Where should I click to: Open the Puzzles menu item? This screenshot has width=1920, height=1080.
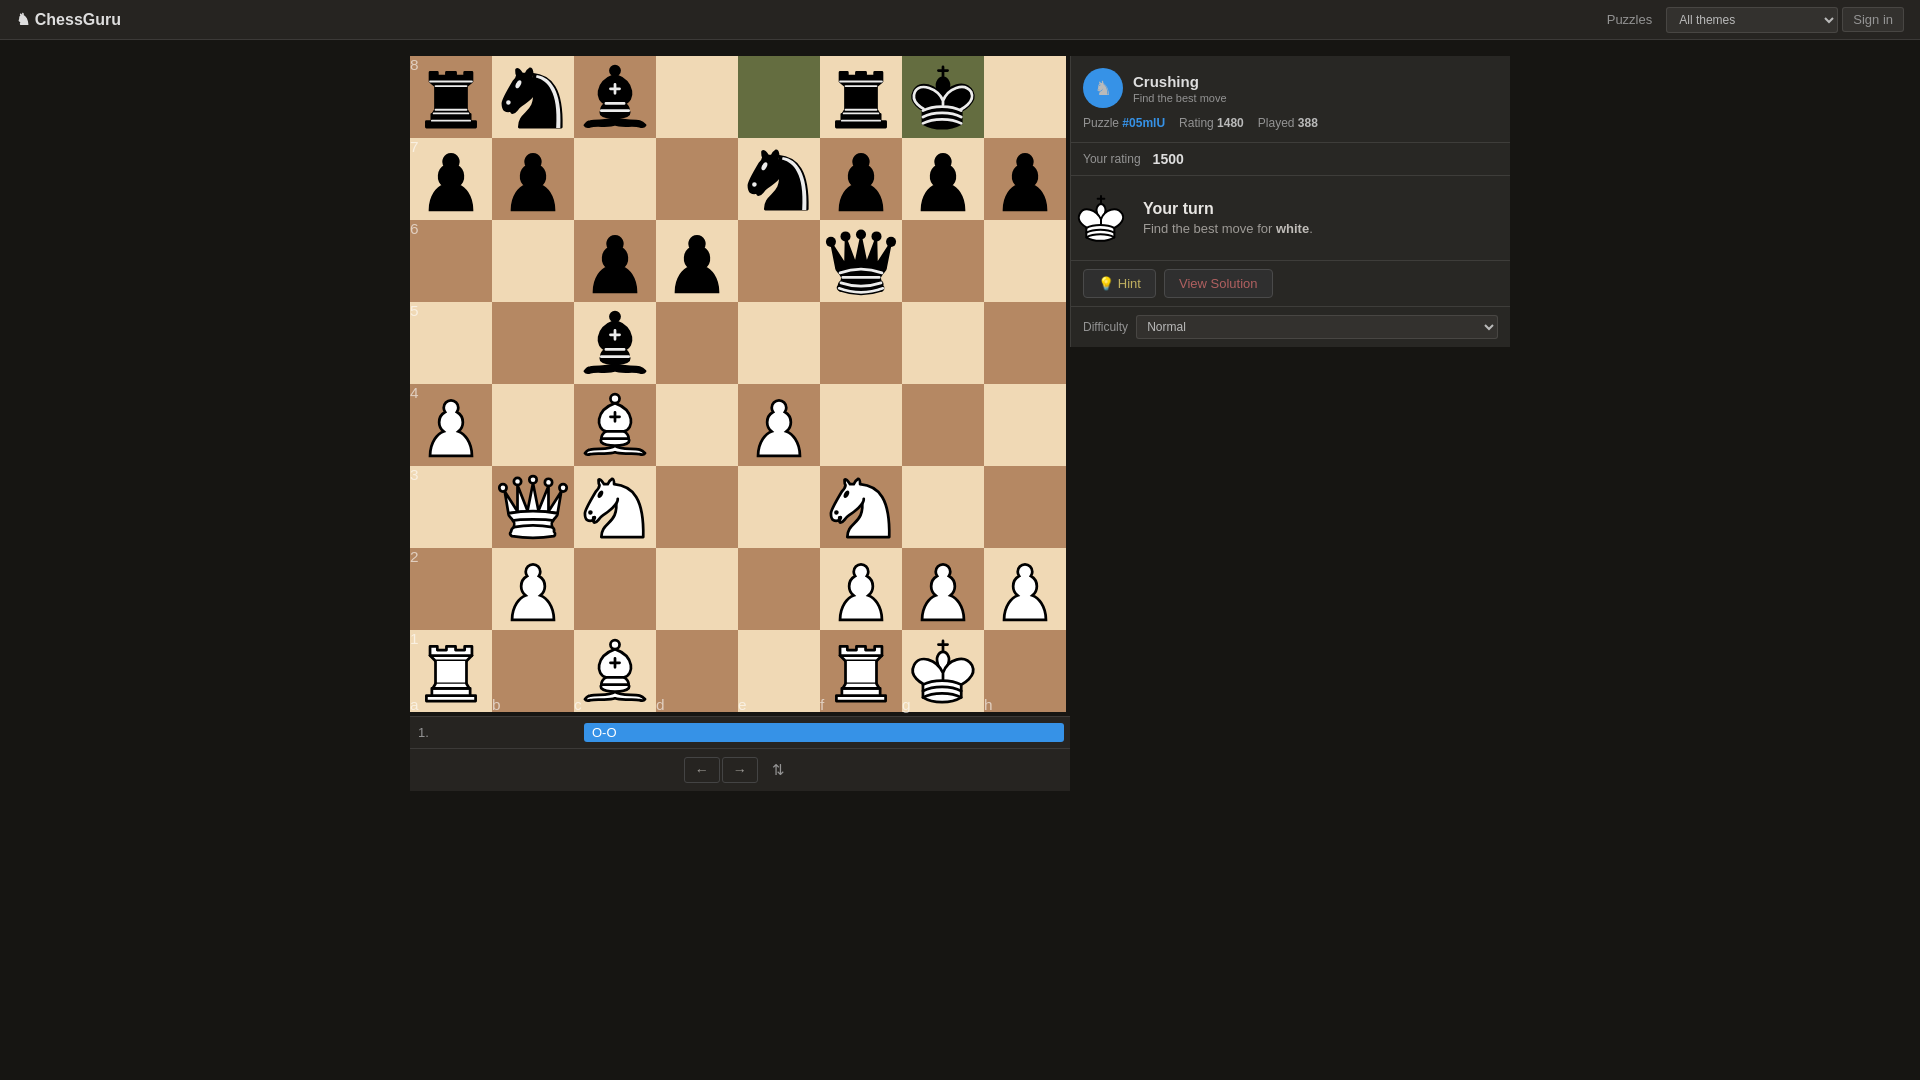click(x=1629, y=20)
